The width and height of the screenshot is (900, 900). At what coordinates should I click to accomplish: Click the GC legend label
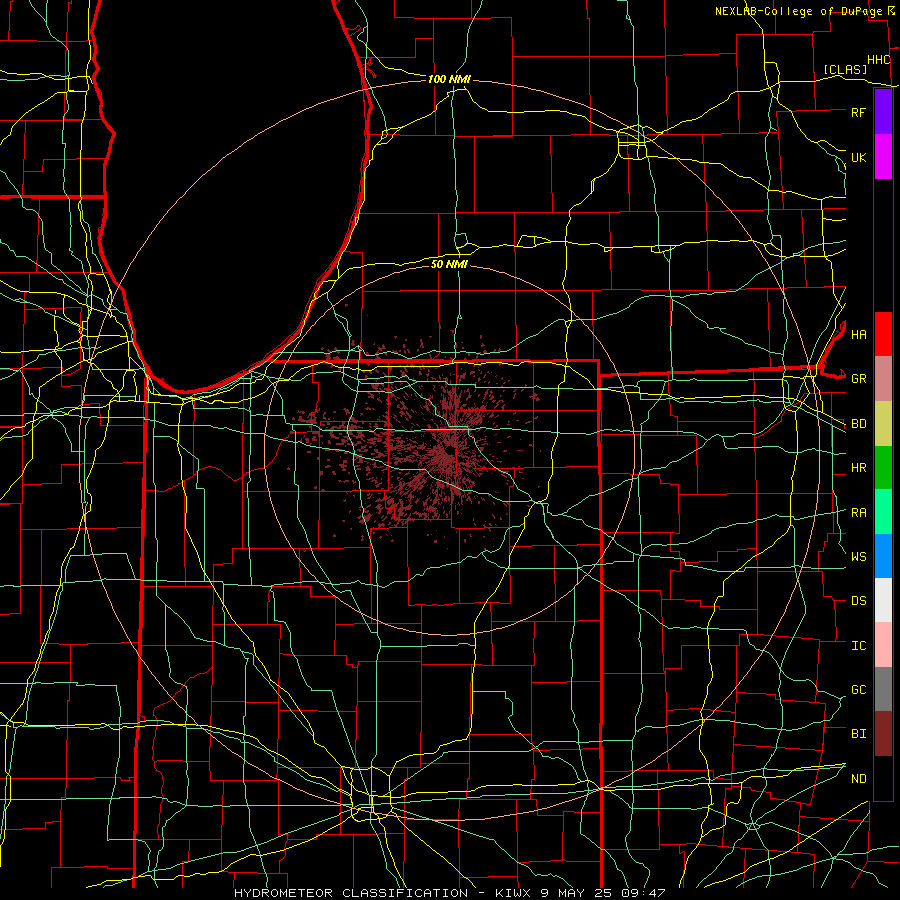tap(858, 689)
